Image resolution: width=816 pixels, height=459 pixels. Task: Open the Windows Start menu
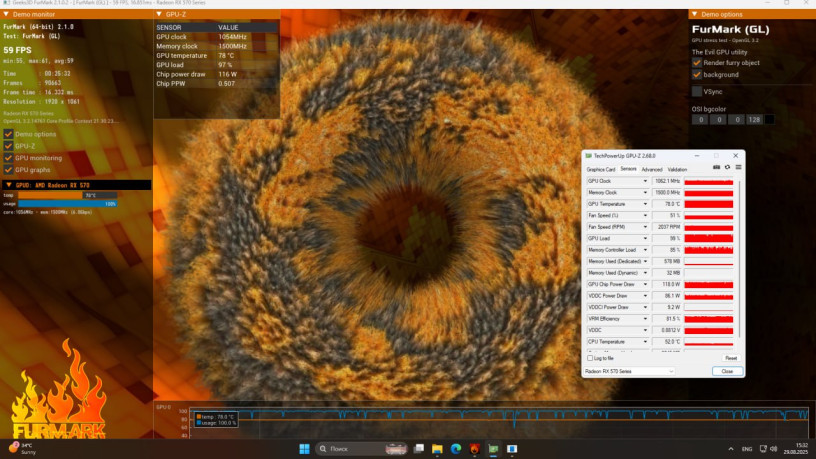click(304, 449)
